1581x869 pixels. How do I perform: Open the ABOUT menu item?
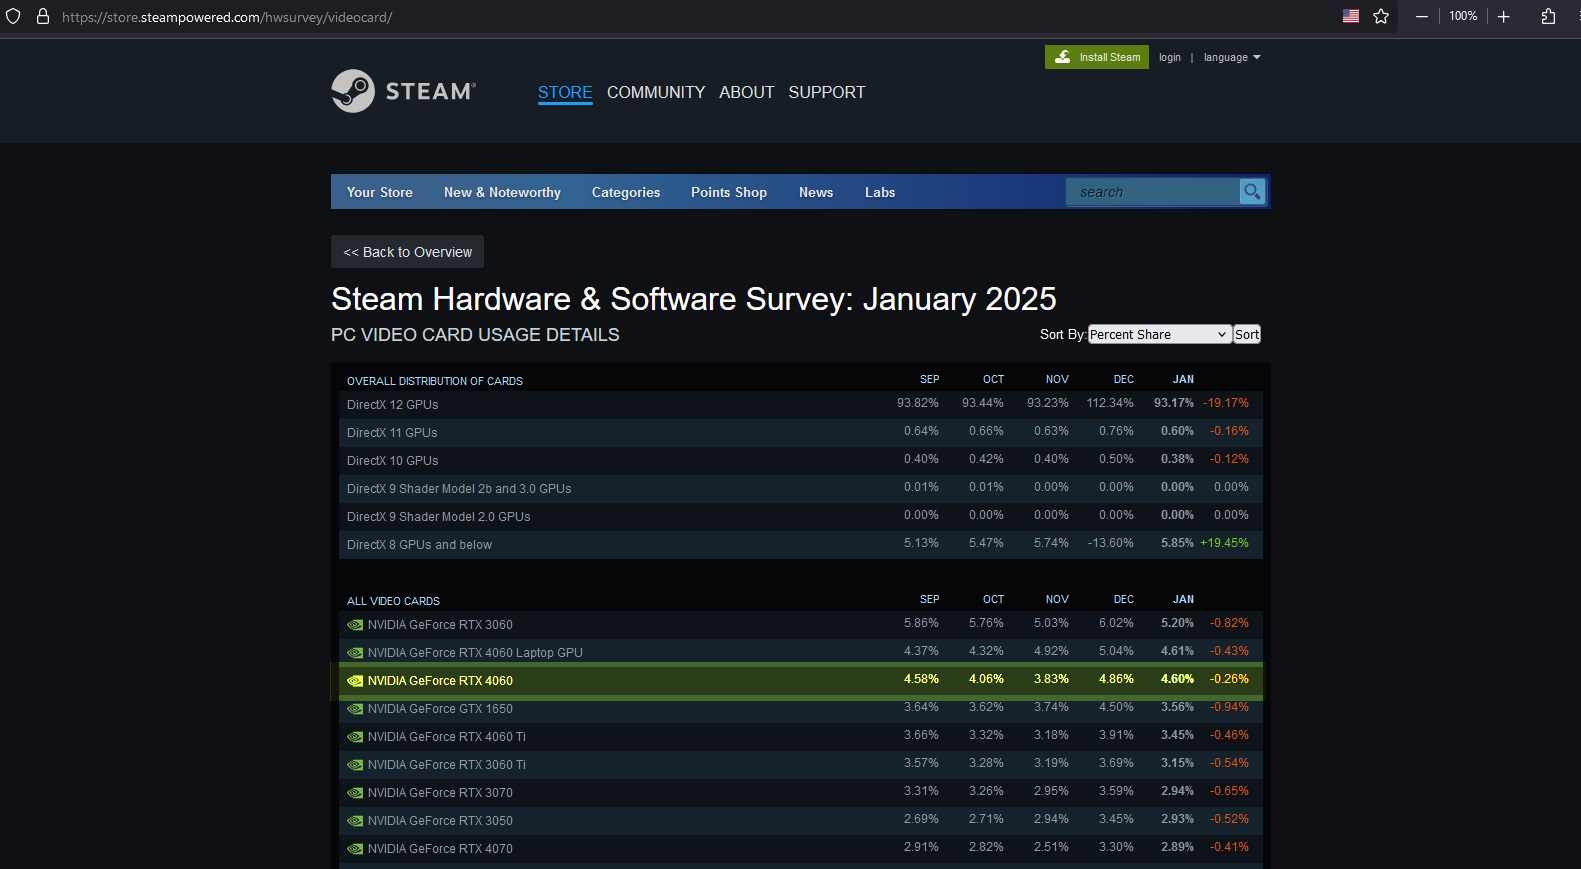click(x=747, y=92)
